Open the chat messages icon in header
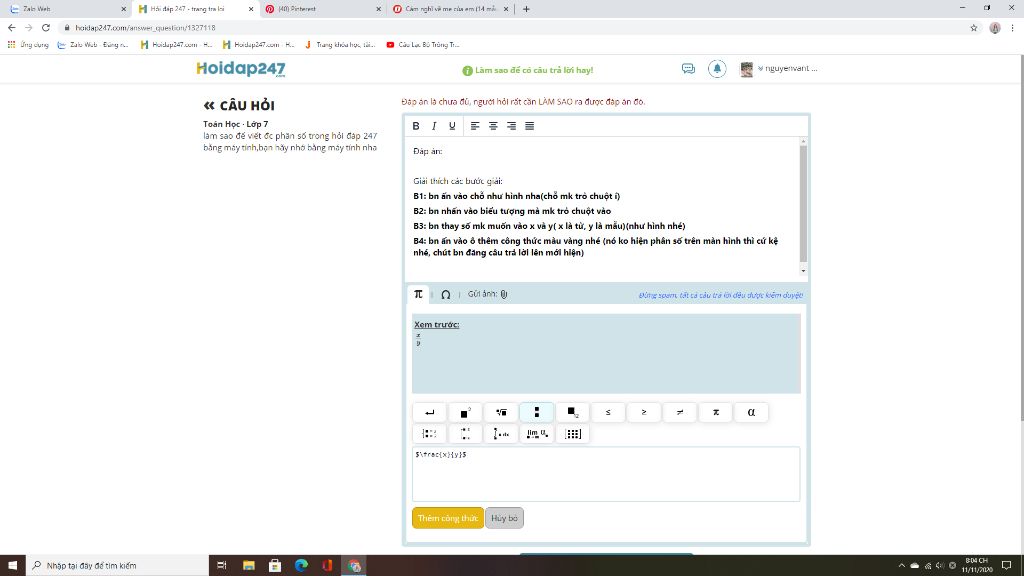The height and width of the screenshot is (576, 1024). [x=688, y=69]
